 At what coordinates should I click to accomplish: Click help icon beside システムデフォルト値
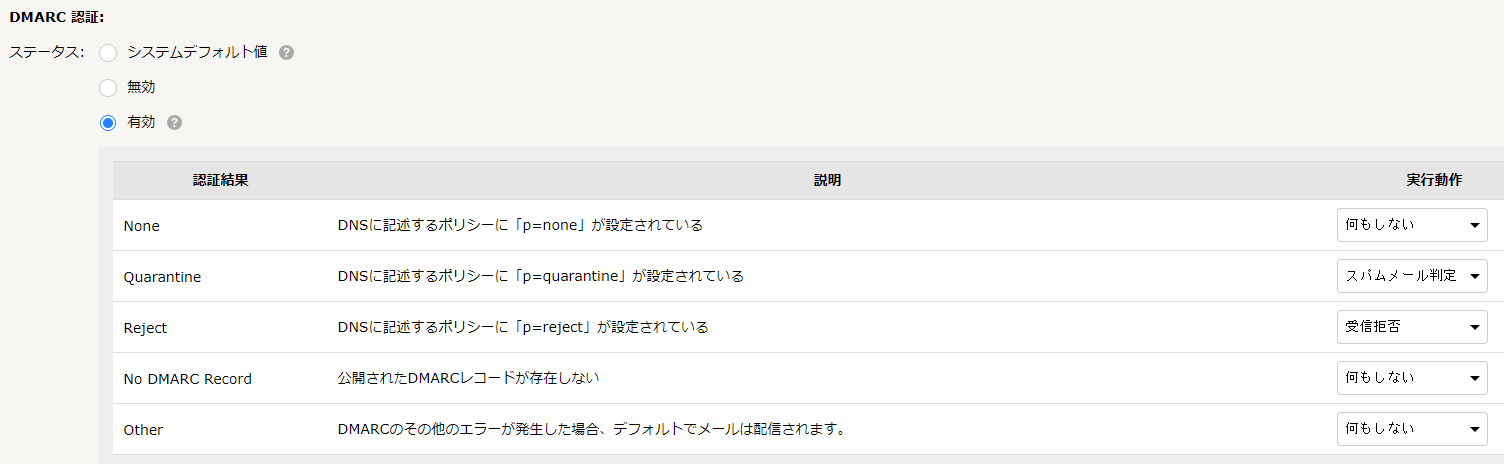click(x=287, y=52)
